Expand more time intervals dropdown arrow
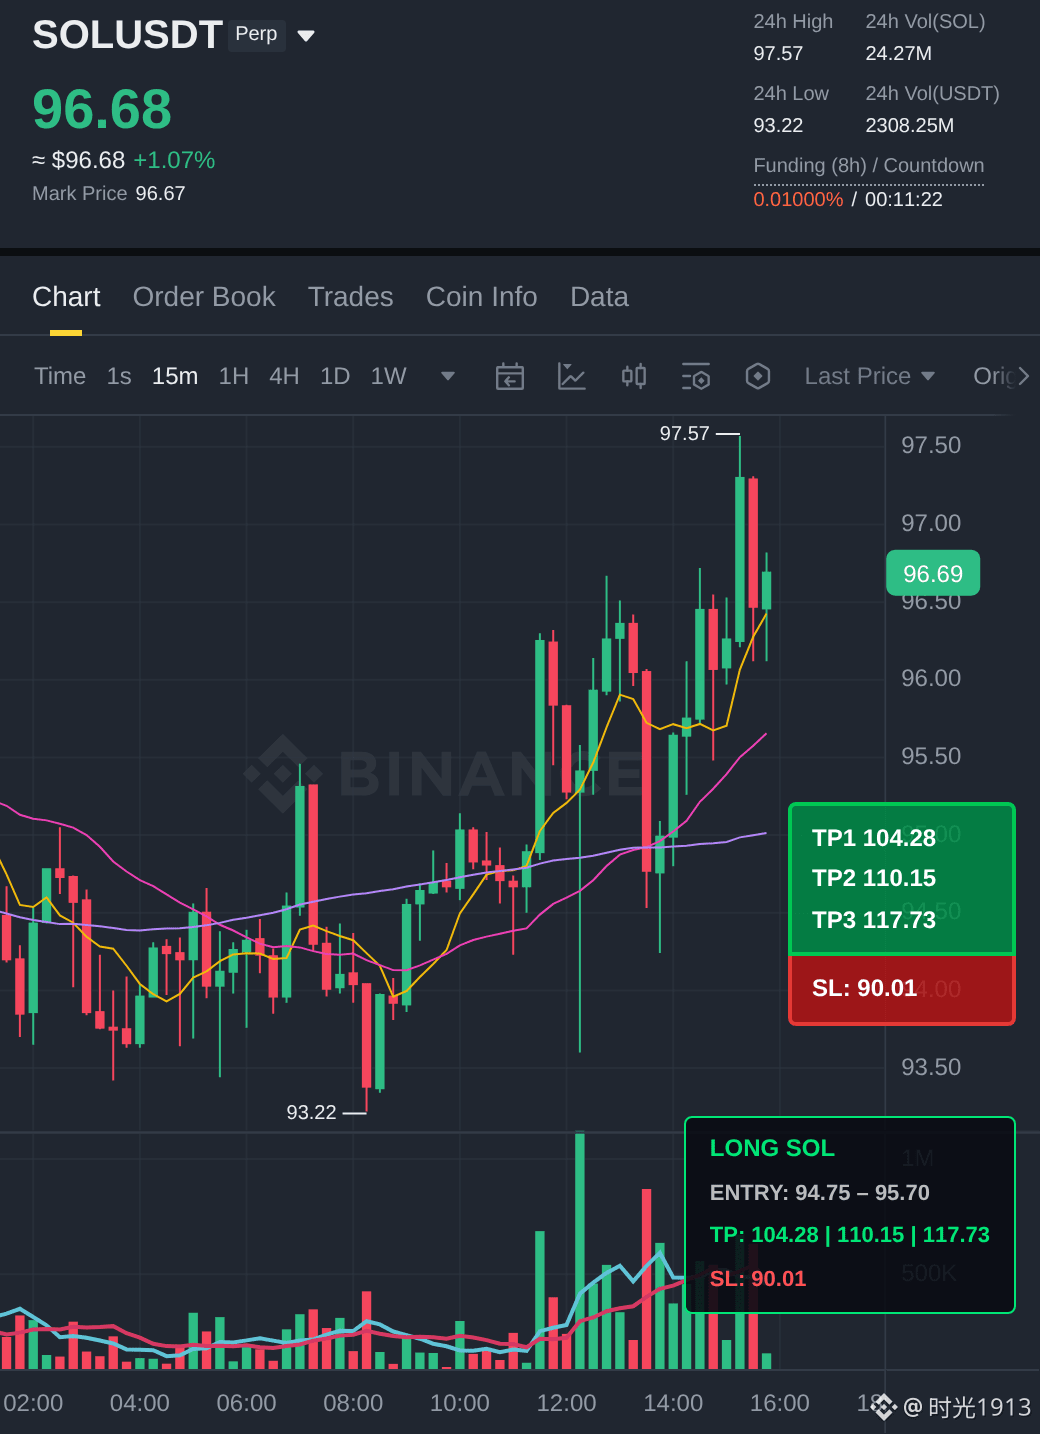Screen dimensions: 1040x1434 pyautogui.click(x=448, y=376)
